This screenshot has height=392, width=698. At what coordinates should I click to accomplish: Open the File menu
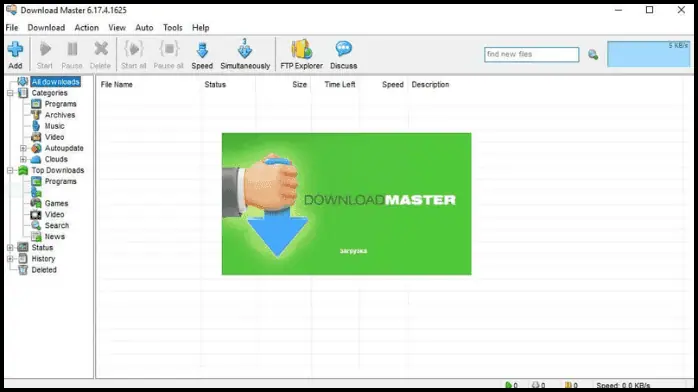coord(12,28)
